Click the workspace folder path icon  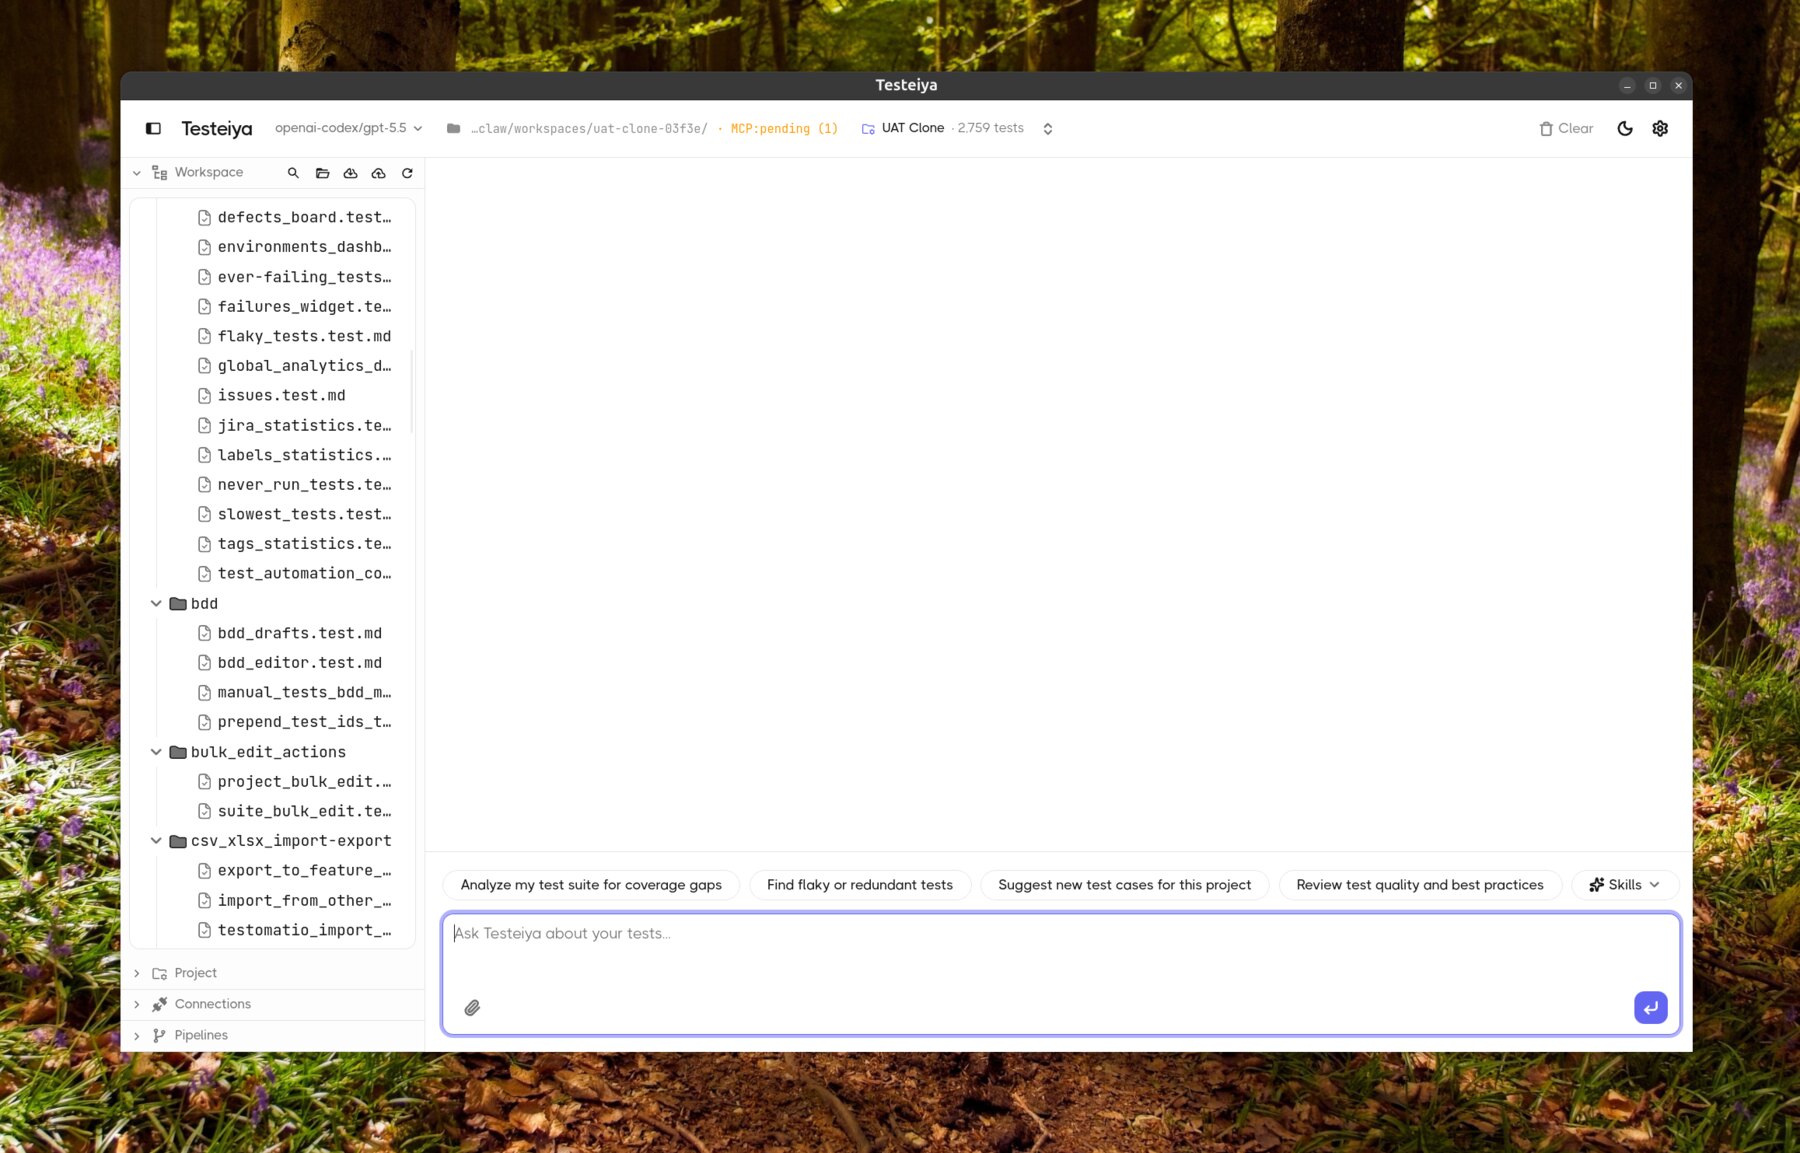(x=453, y=128)
